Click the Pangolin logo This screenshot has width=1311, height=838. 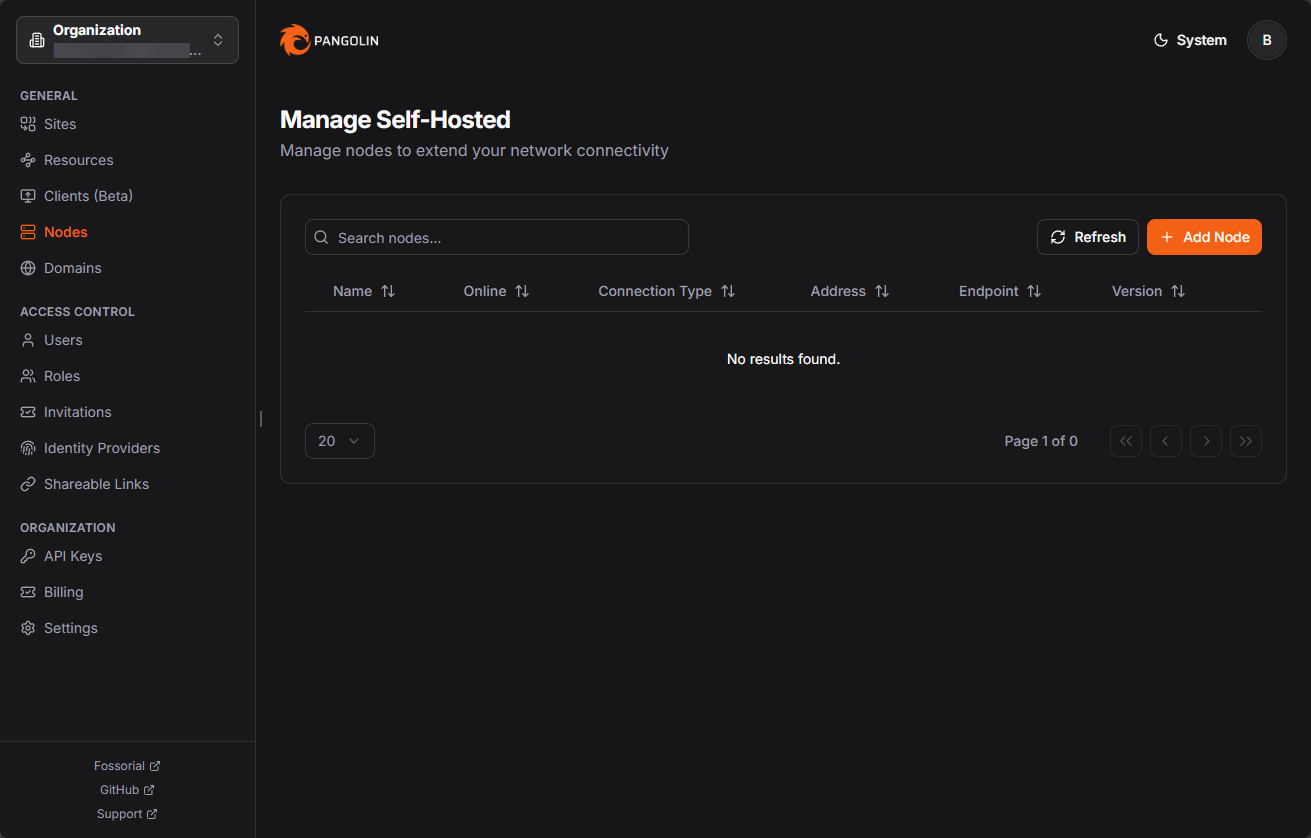[x=329, y=40]
